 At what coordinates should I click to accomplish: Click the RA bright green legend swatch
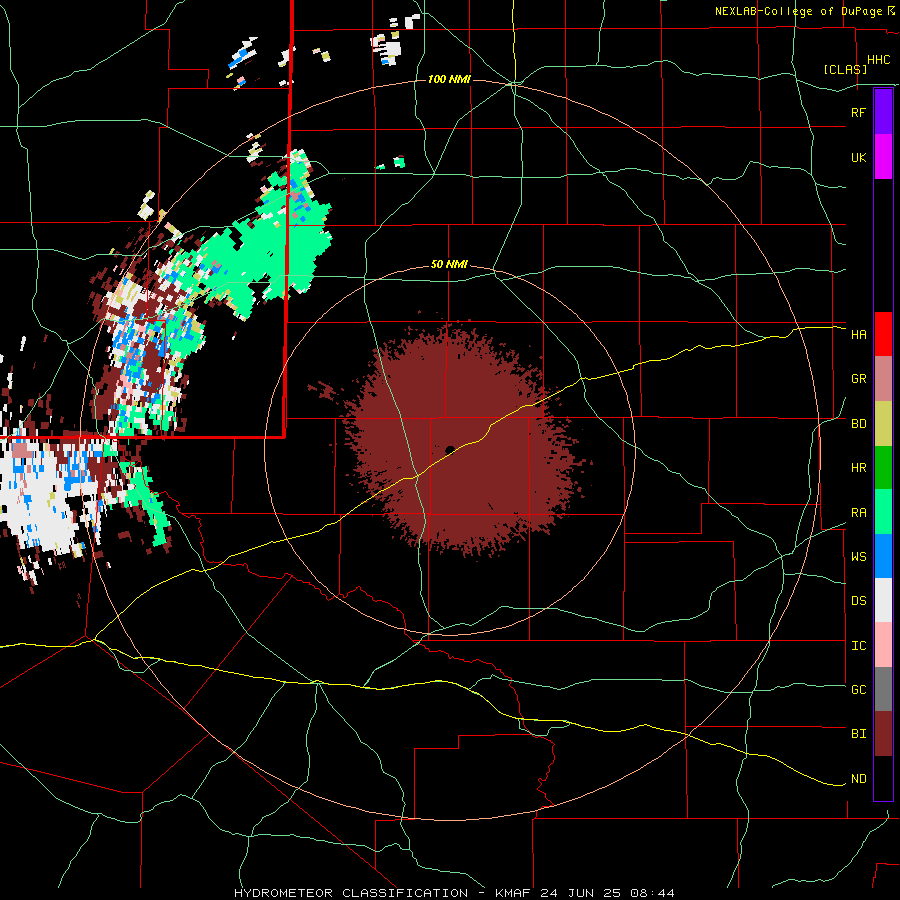coord(883,512)
